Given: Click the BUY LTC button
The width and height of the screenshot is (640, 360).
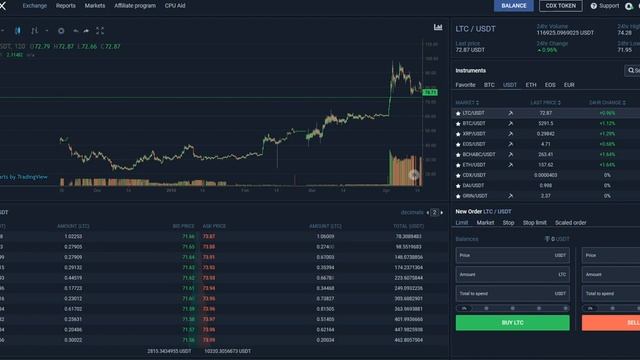Looking at the screenshot, I should [x=513, y=322].
